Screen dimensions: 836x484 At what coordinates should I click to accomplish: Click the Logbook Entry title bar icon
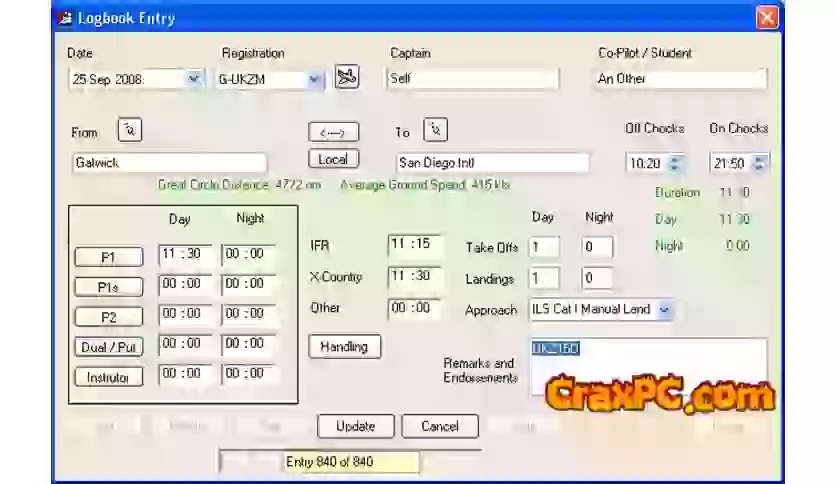pos(65,19)
